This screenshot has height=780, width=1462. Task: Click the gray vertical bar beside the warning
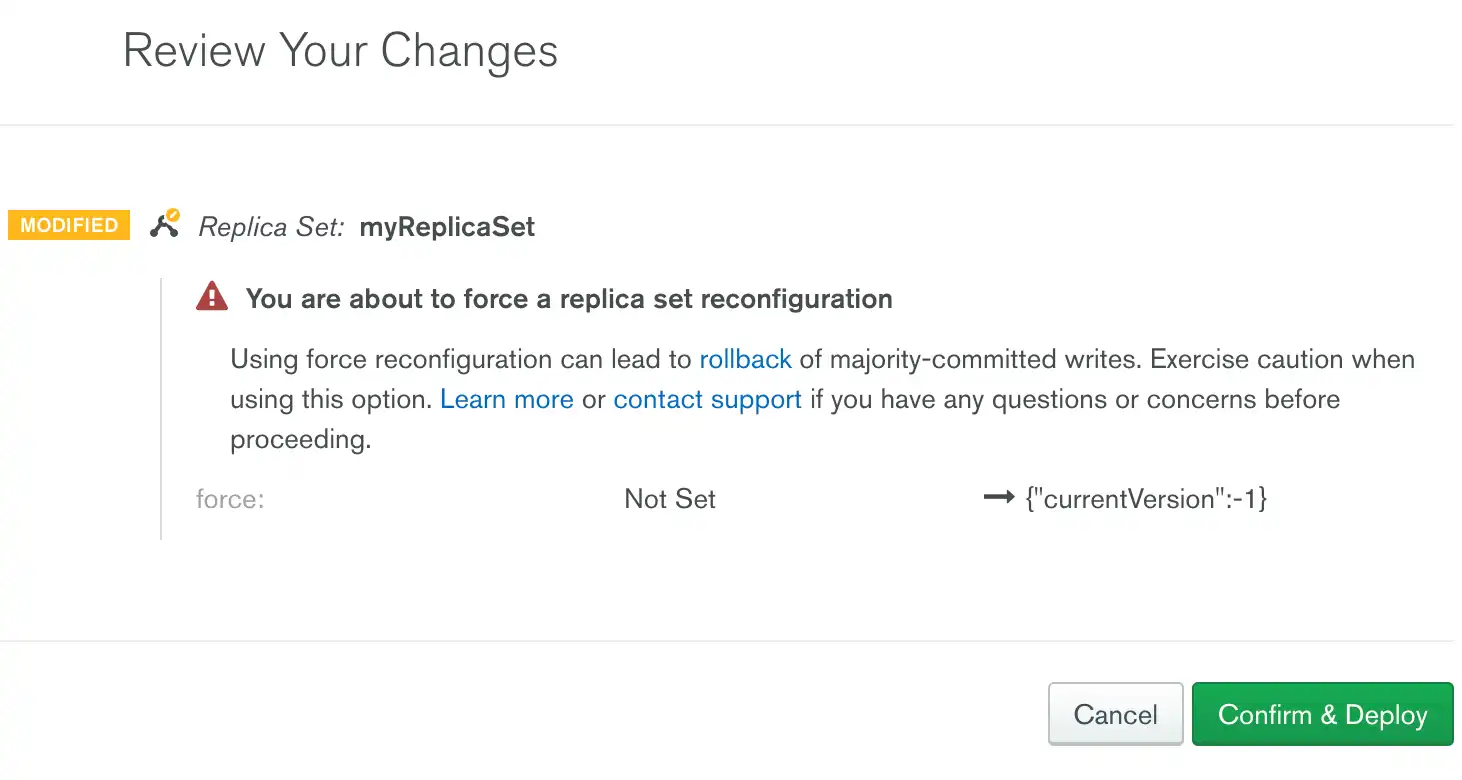pos(161,410)
